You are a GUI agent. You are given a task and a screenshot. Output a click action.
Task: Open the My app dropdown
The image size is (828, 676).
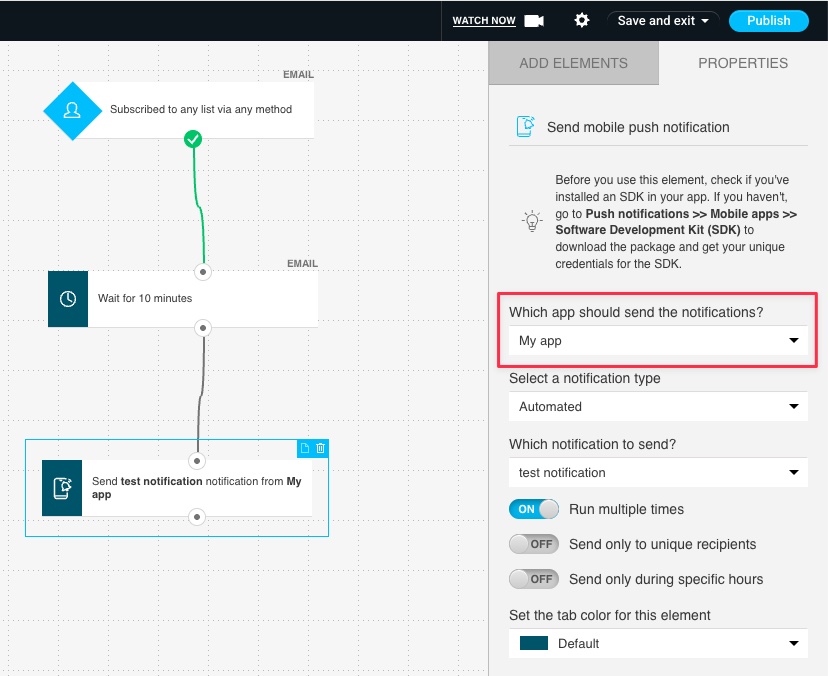click(x=657, y=341)
